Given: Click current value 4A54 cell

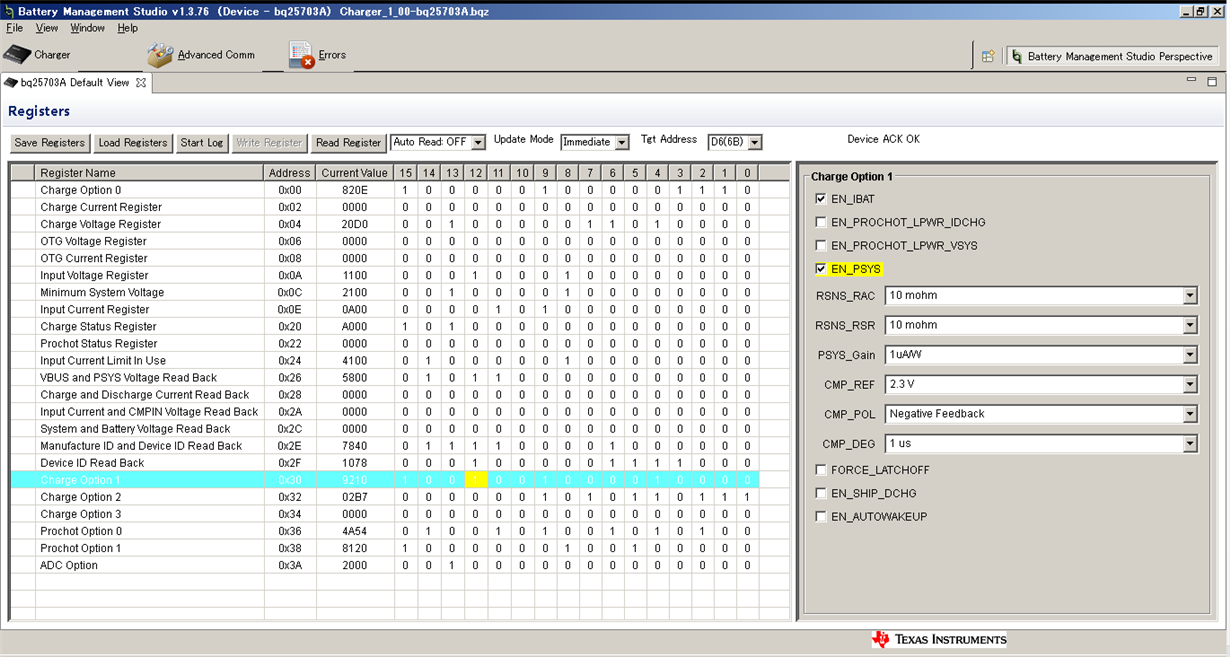Looking at the screenshot, I should (354, 531).
